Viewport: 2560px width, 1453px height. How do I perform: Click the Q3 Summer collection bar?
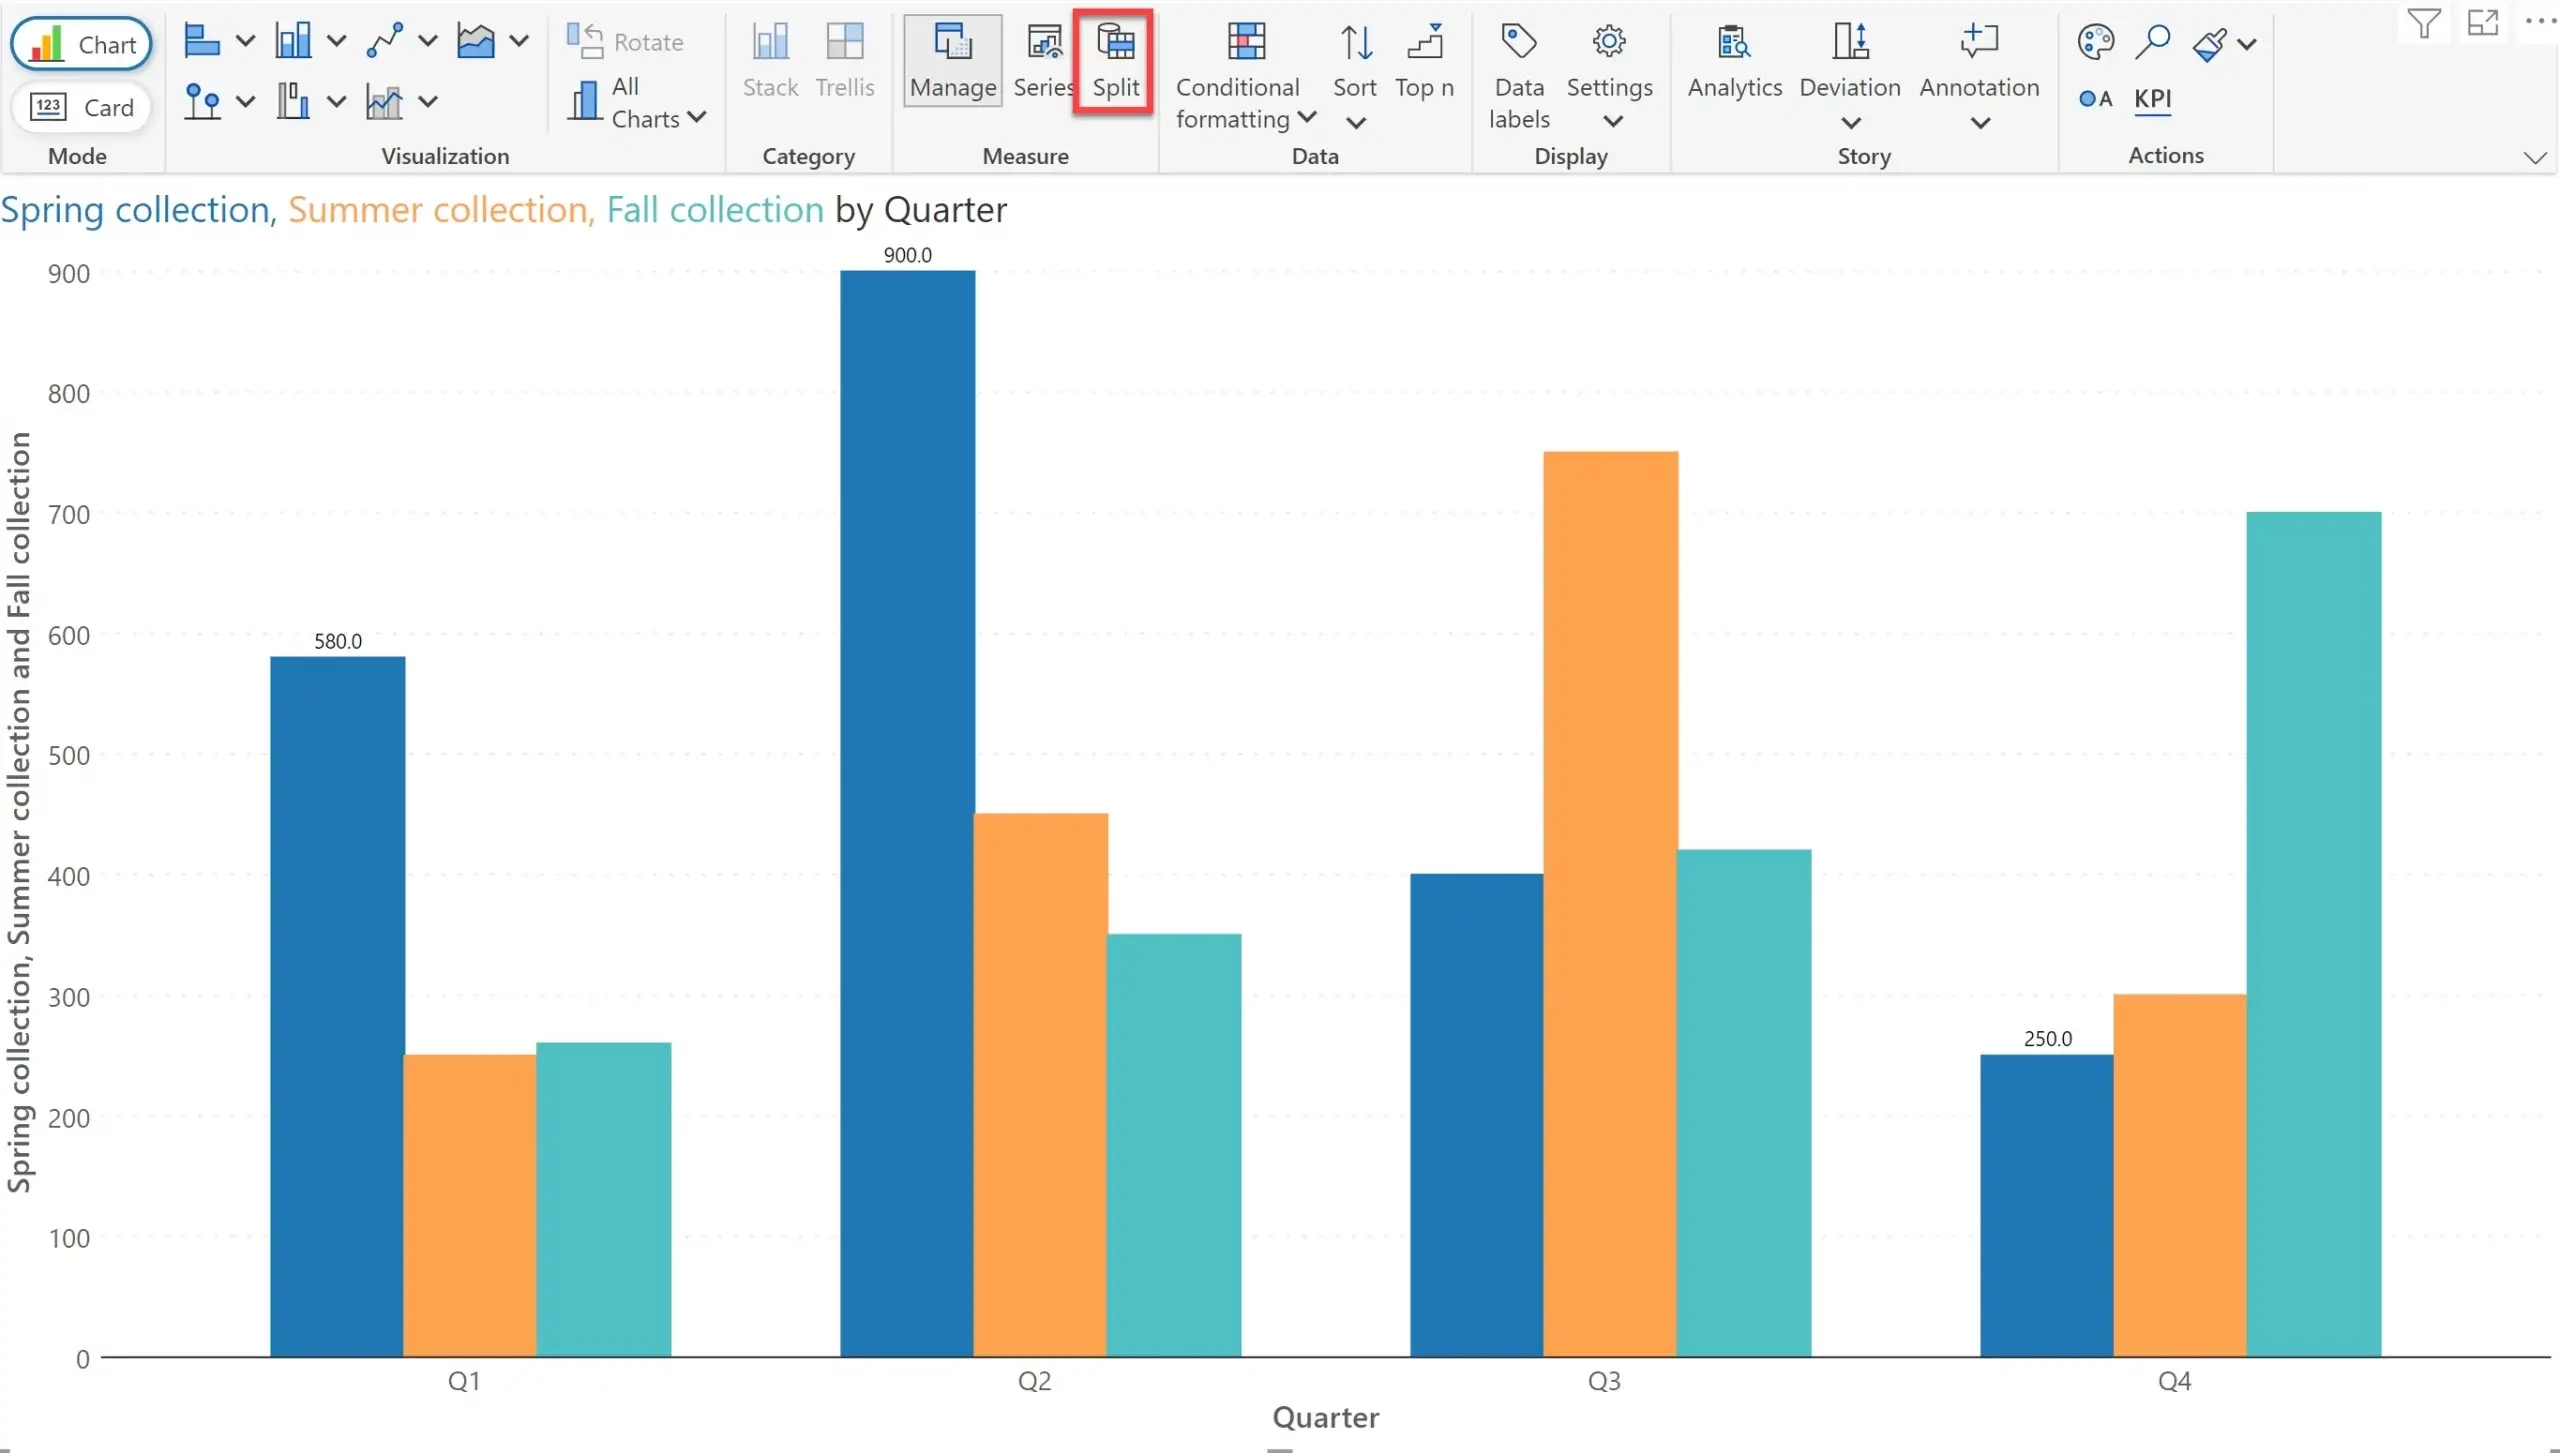coord(1610,904)
